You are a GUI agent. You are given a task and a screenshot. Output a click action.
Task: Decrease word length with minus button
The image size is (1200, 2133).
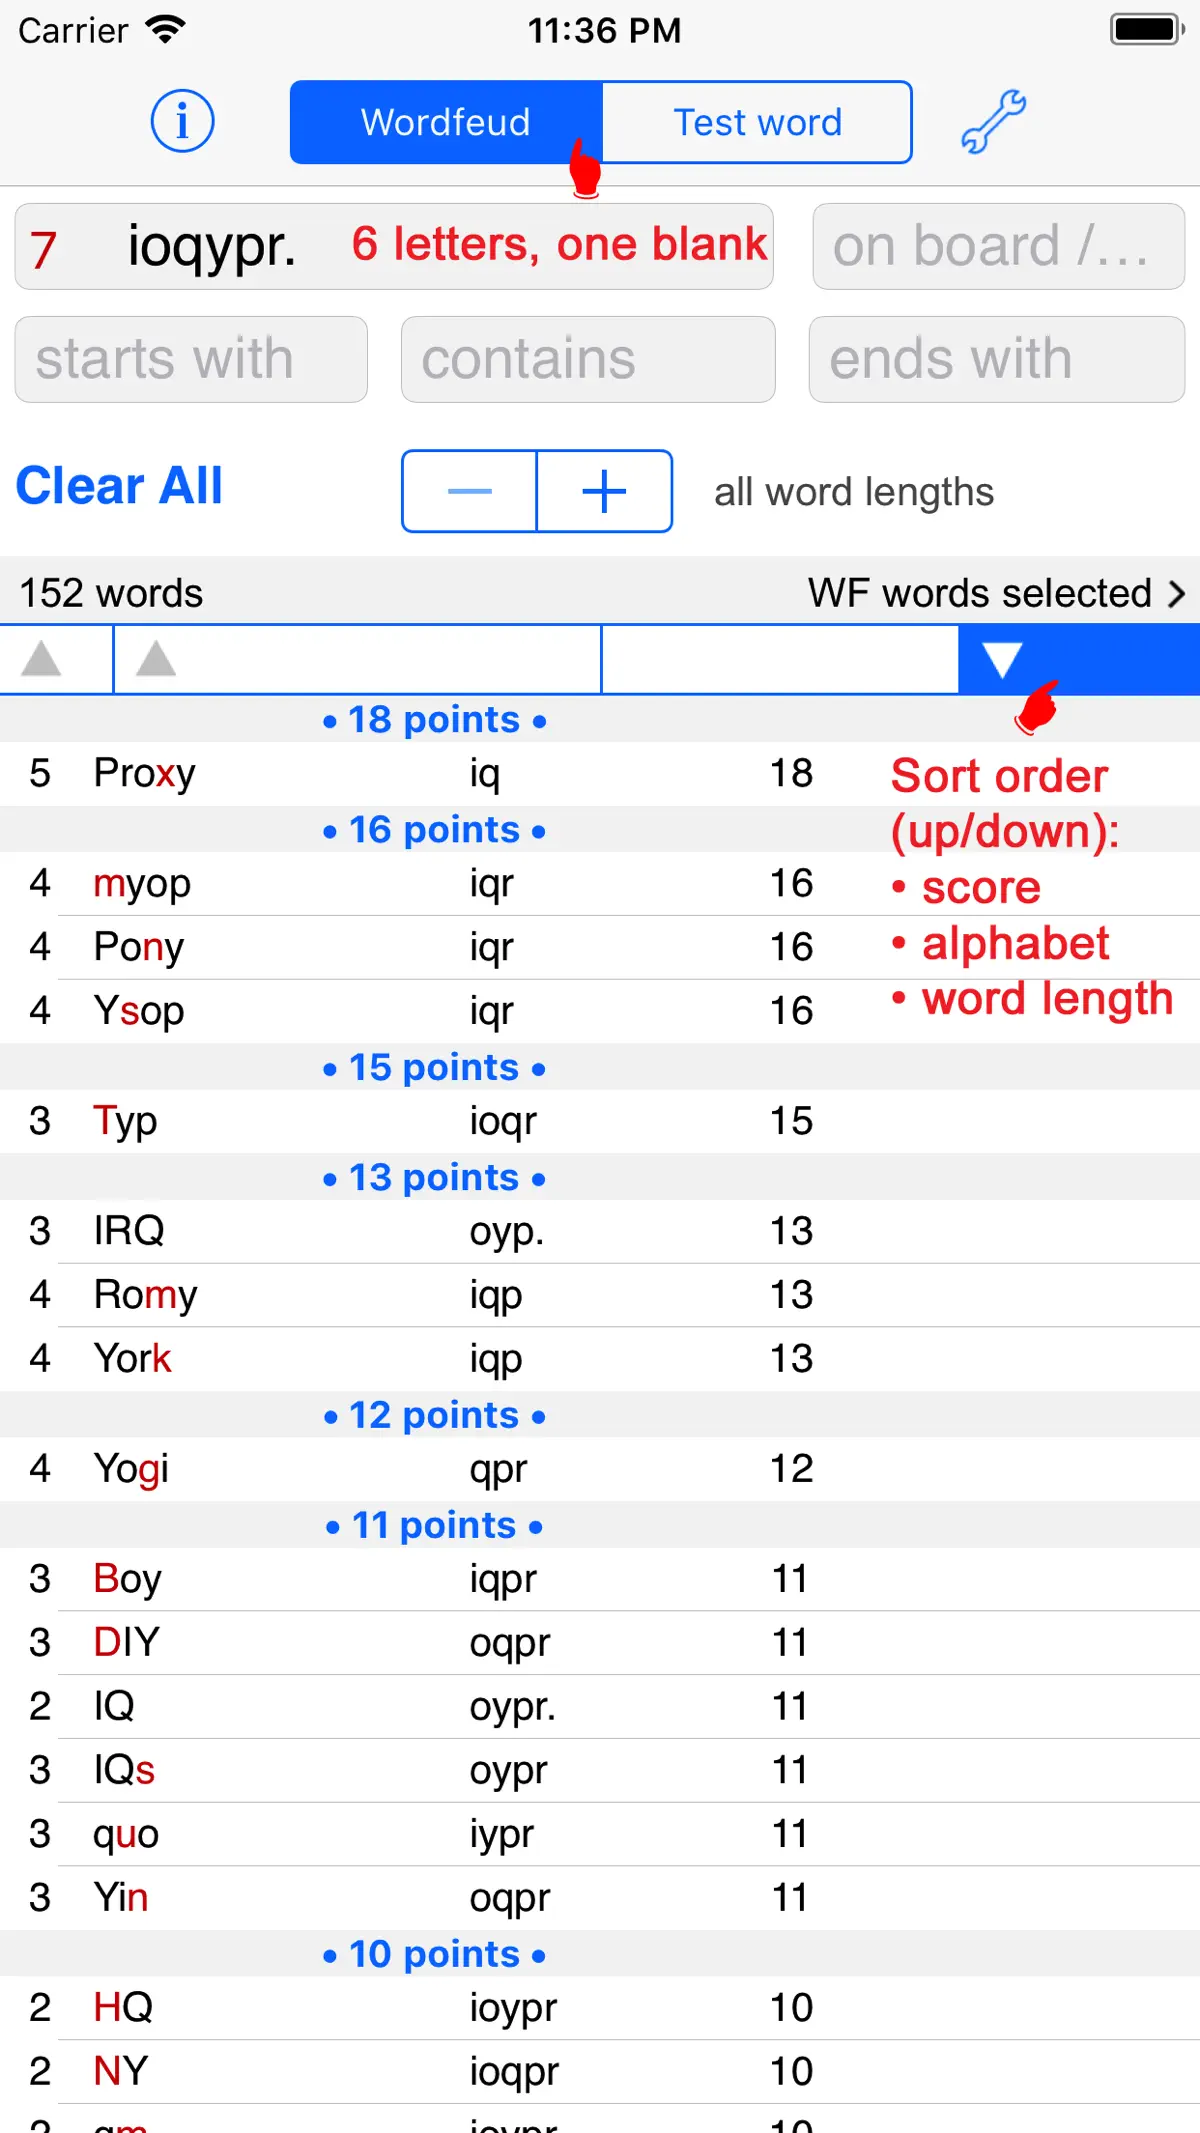[x=469, y=491]
